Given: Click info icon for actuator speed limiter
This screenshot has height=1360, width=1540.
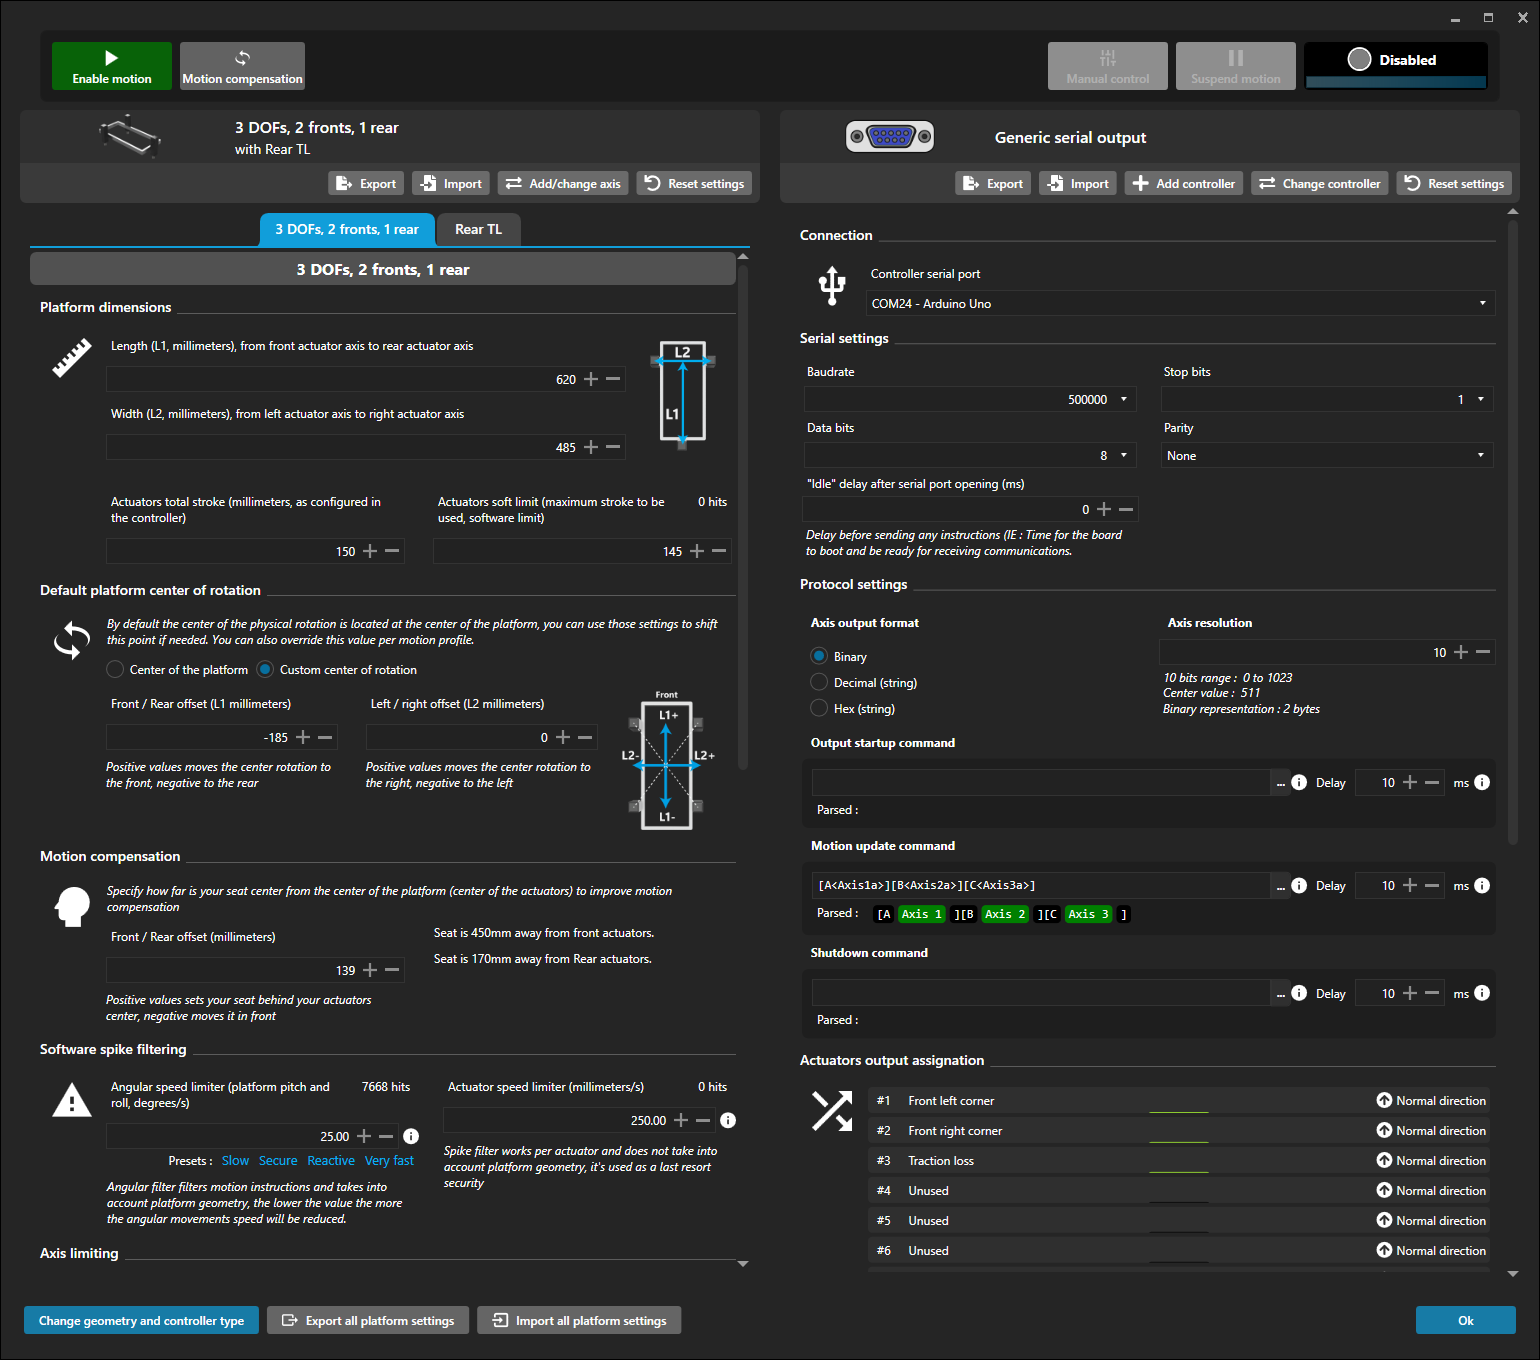Looking at the screenshot, I should coord(728,1120).
